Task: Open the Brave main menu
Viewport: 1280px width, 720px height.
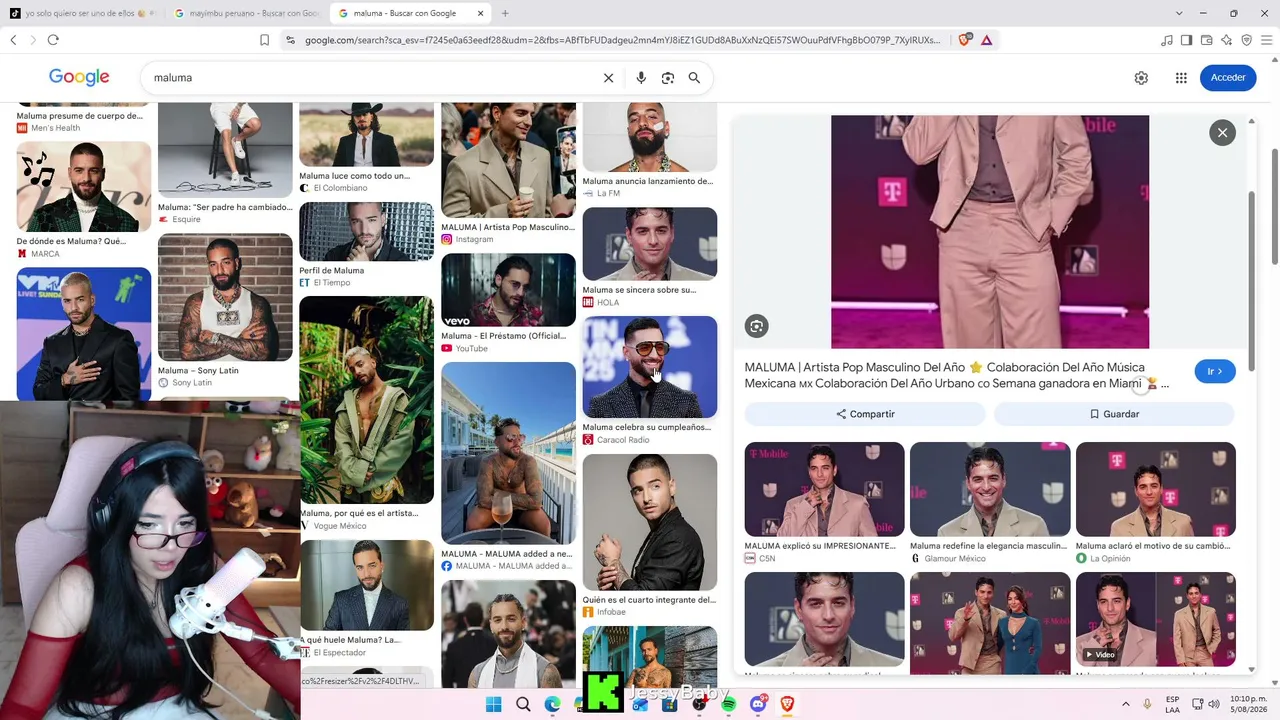Action: tap(1266, 40)
